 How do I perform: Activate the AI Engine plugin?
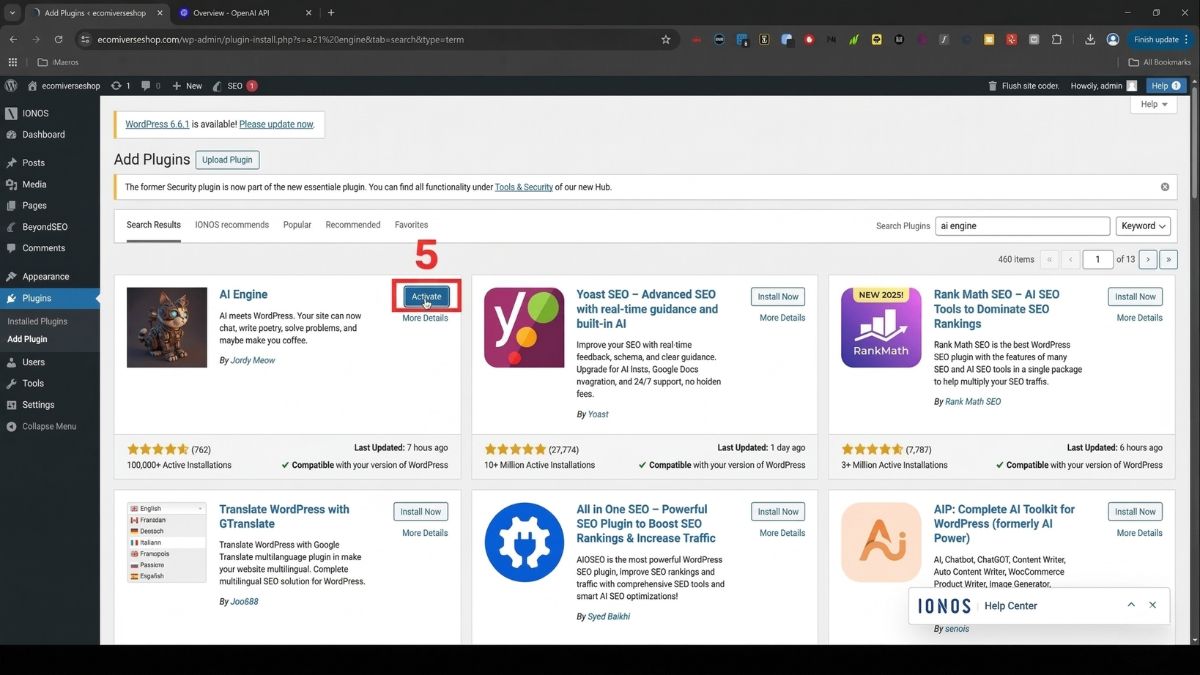(x=426, y=297)
